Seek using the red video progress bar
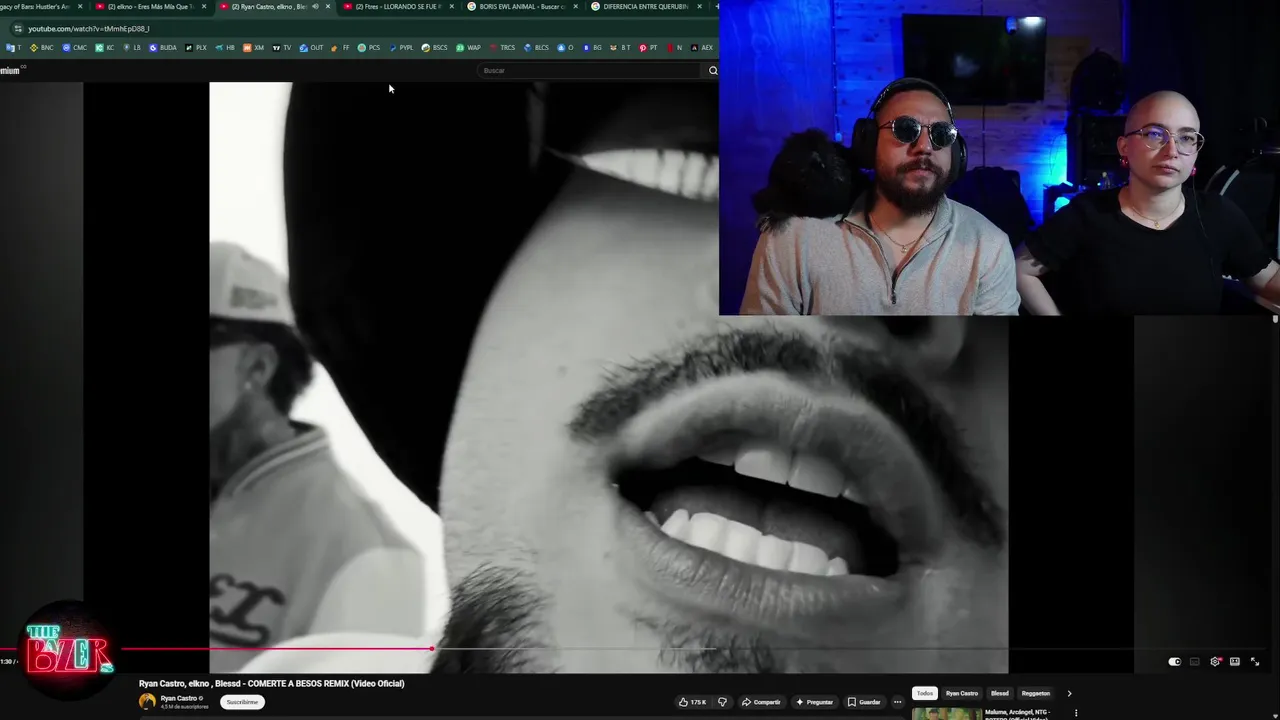This screenshot has height=720, width=1280. [275, 649]
